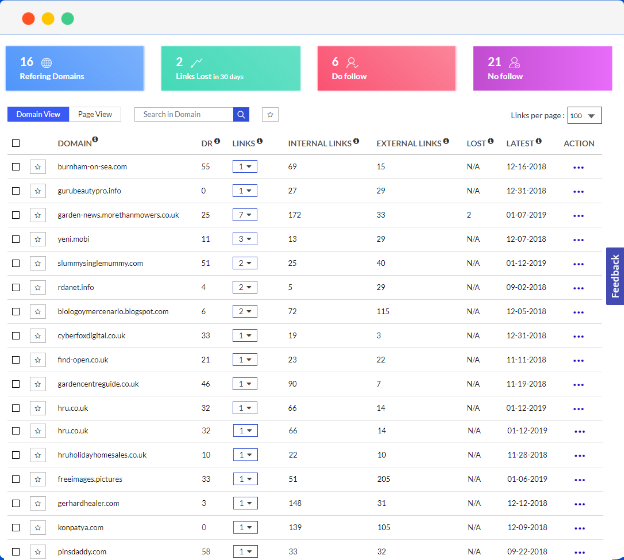
Task: Open the 6 Do follow card
Action: coord(386,68)
